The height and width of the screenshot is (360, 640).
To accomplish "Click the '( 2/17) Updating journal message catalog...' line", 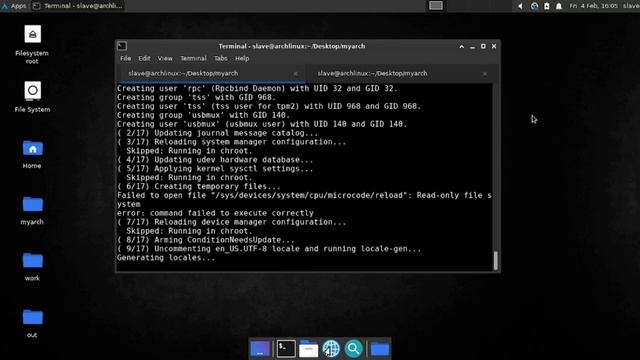I will 217,133.
